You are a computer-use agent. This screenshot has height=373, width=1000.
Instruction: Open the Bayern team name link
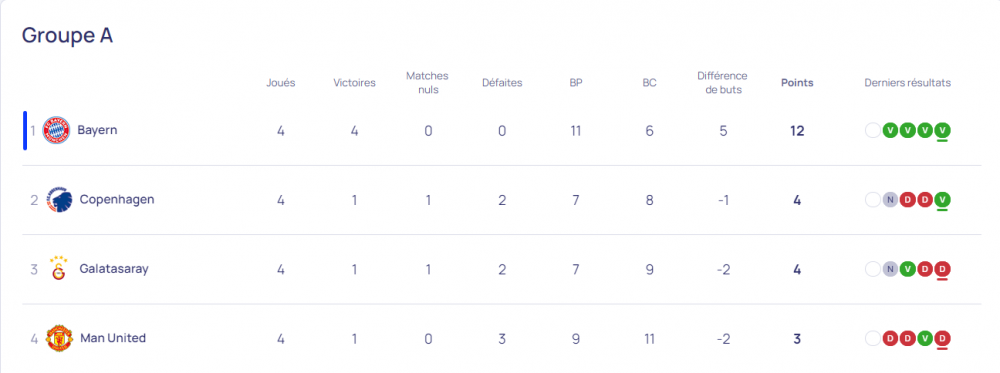[98, 130]
